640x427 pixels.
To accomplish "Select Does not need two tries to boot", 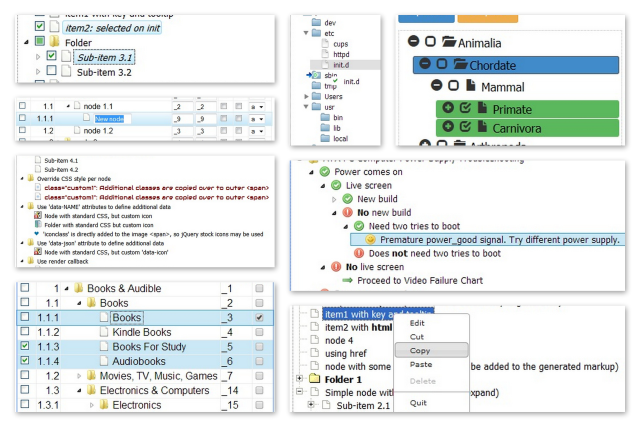I will 434,254.
